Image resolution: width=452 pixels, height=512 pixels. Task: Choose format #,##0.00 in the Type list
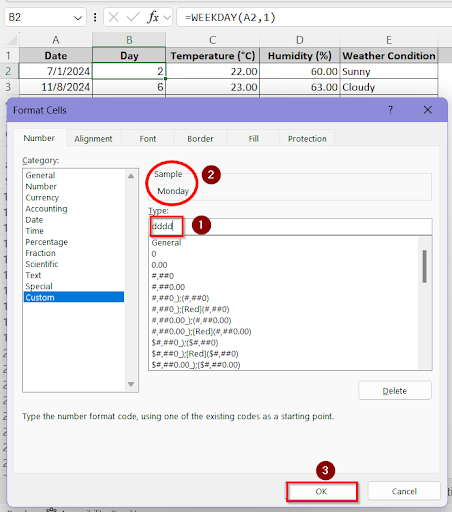point(168,287)
